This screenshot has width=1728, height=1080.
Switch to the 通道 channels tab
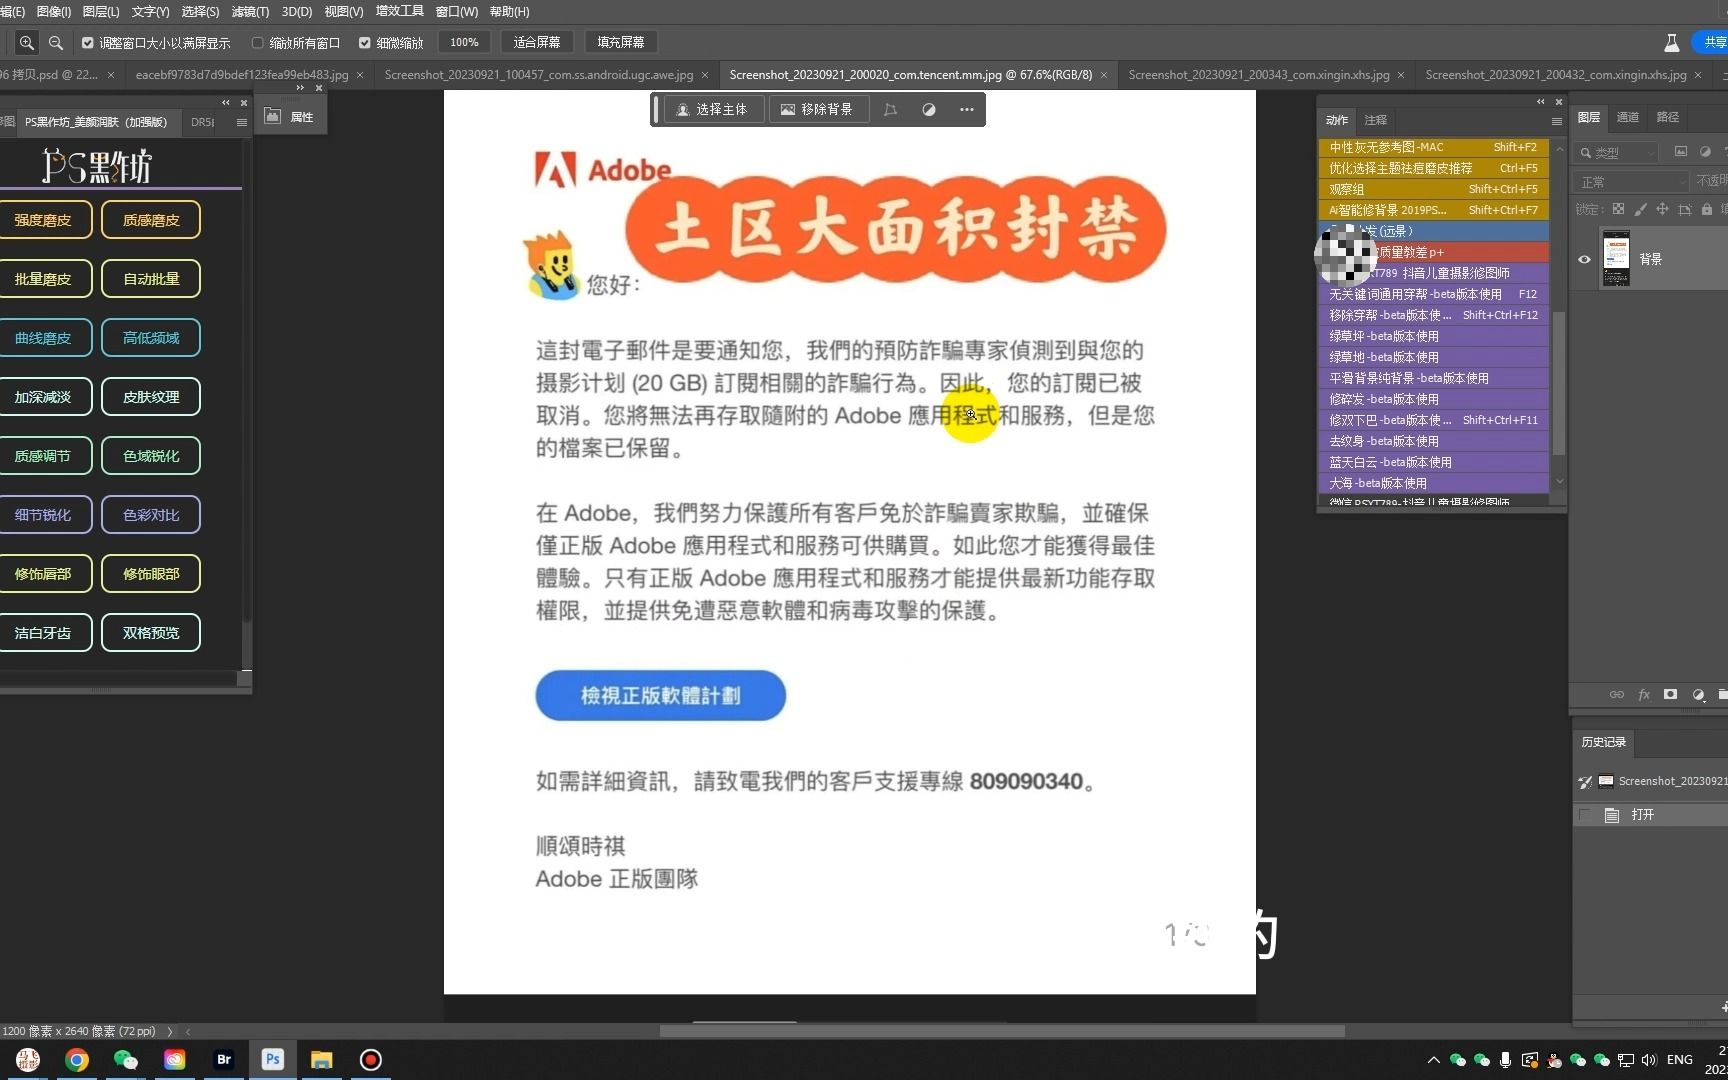1628,118
